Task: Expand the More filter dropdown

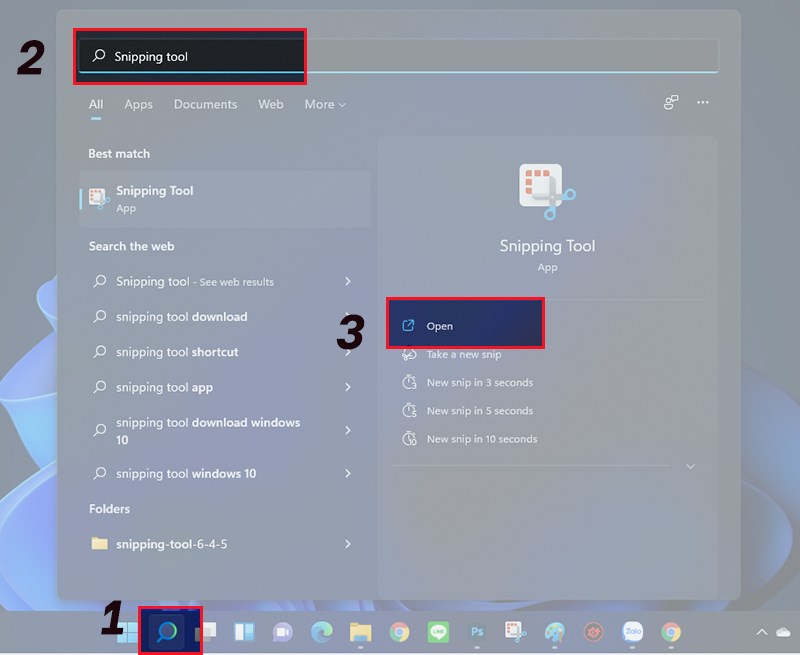Action: pos(325,105)
